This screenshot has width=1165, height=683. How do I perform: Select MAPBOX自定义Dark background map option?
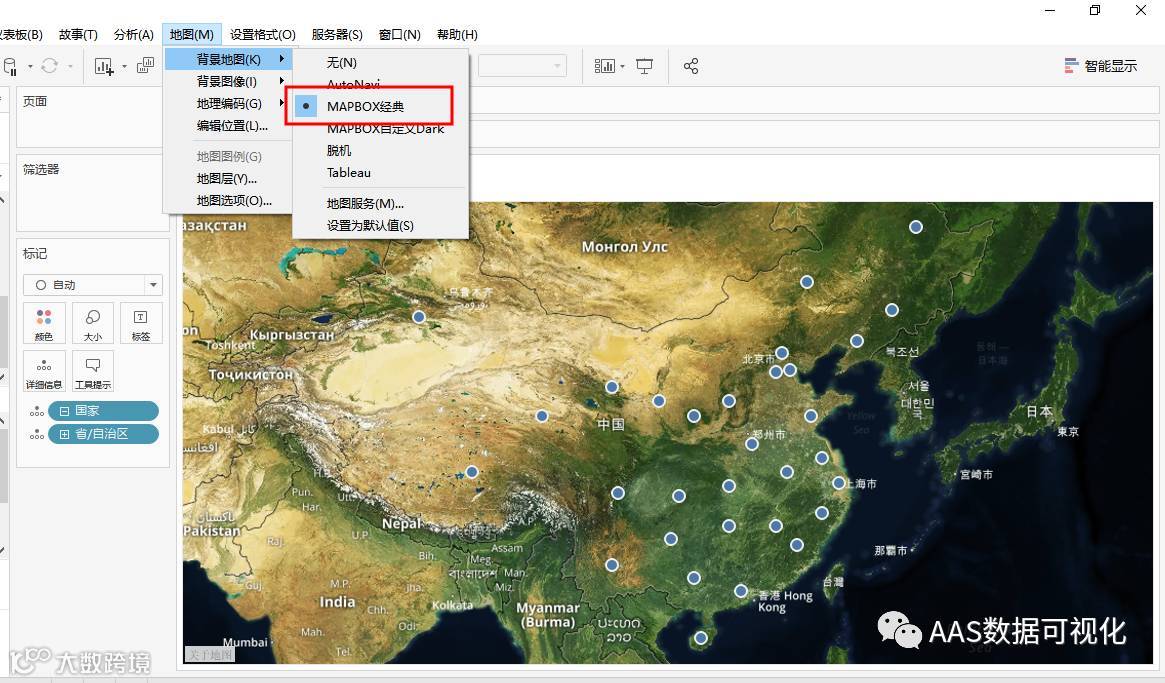point(380,129)
